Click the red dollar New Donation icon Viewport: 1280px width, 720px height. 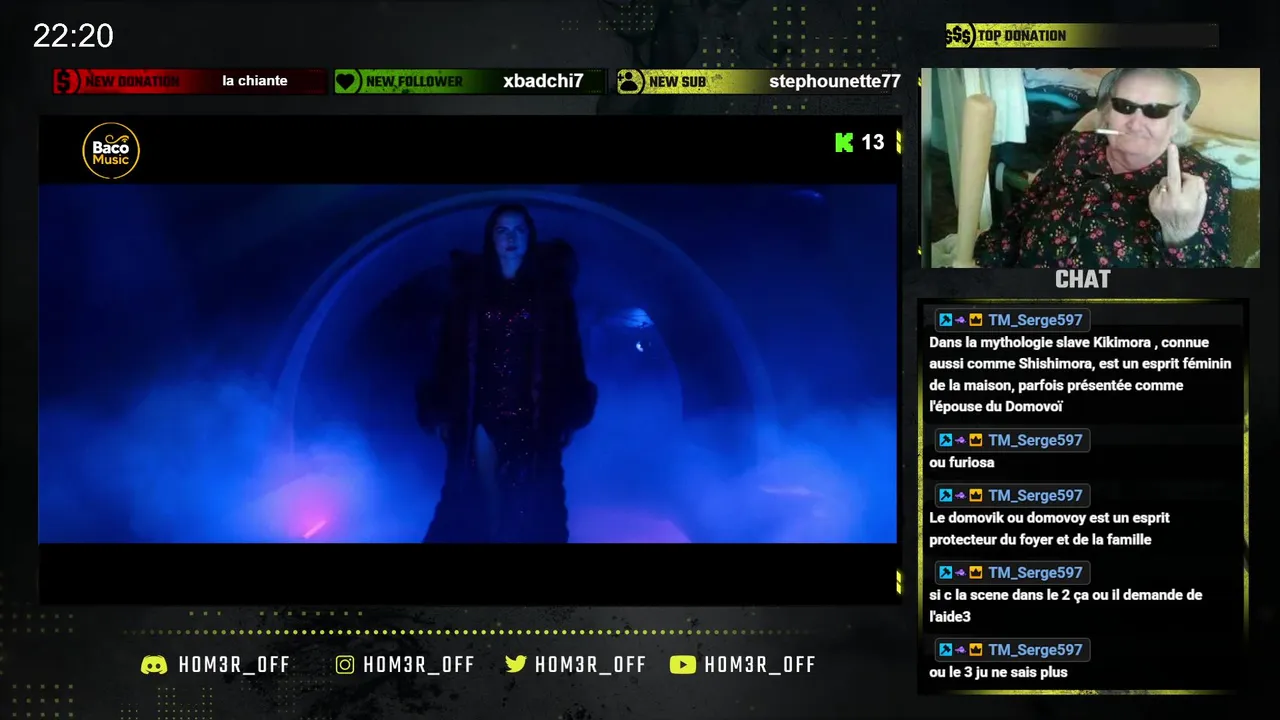(67, 81)
